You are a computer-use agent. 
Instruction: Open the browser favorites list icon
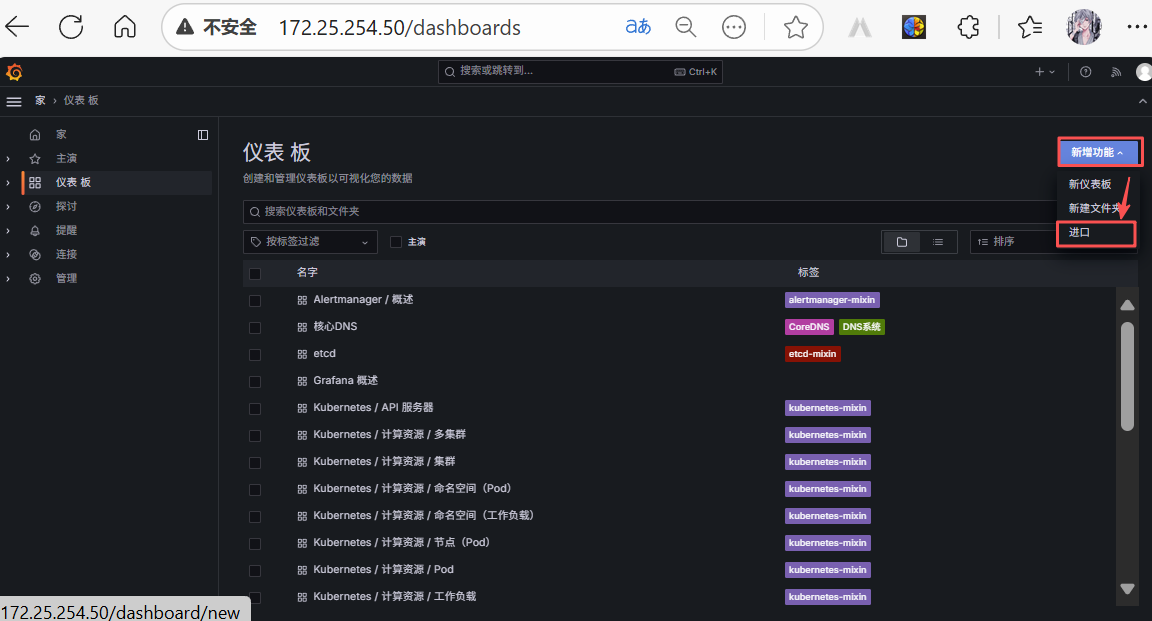pyautogui.click(x=1029, y=27)
